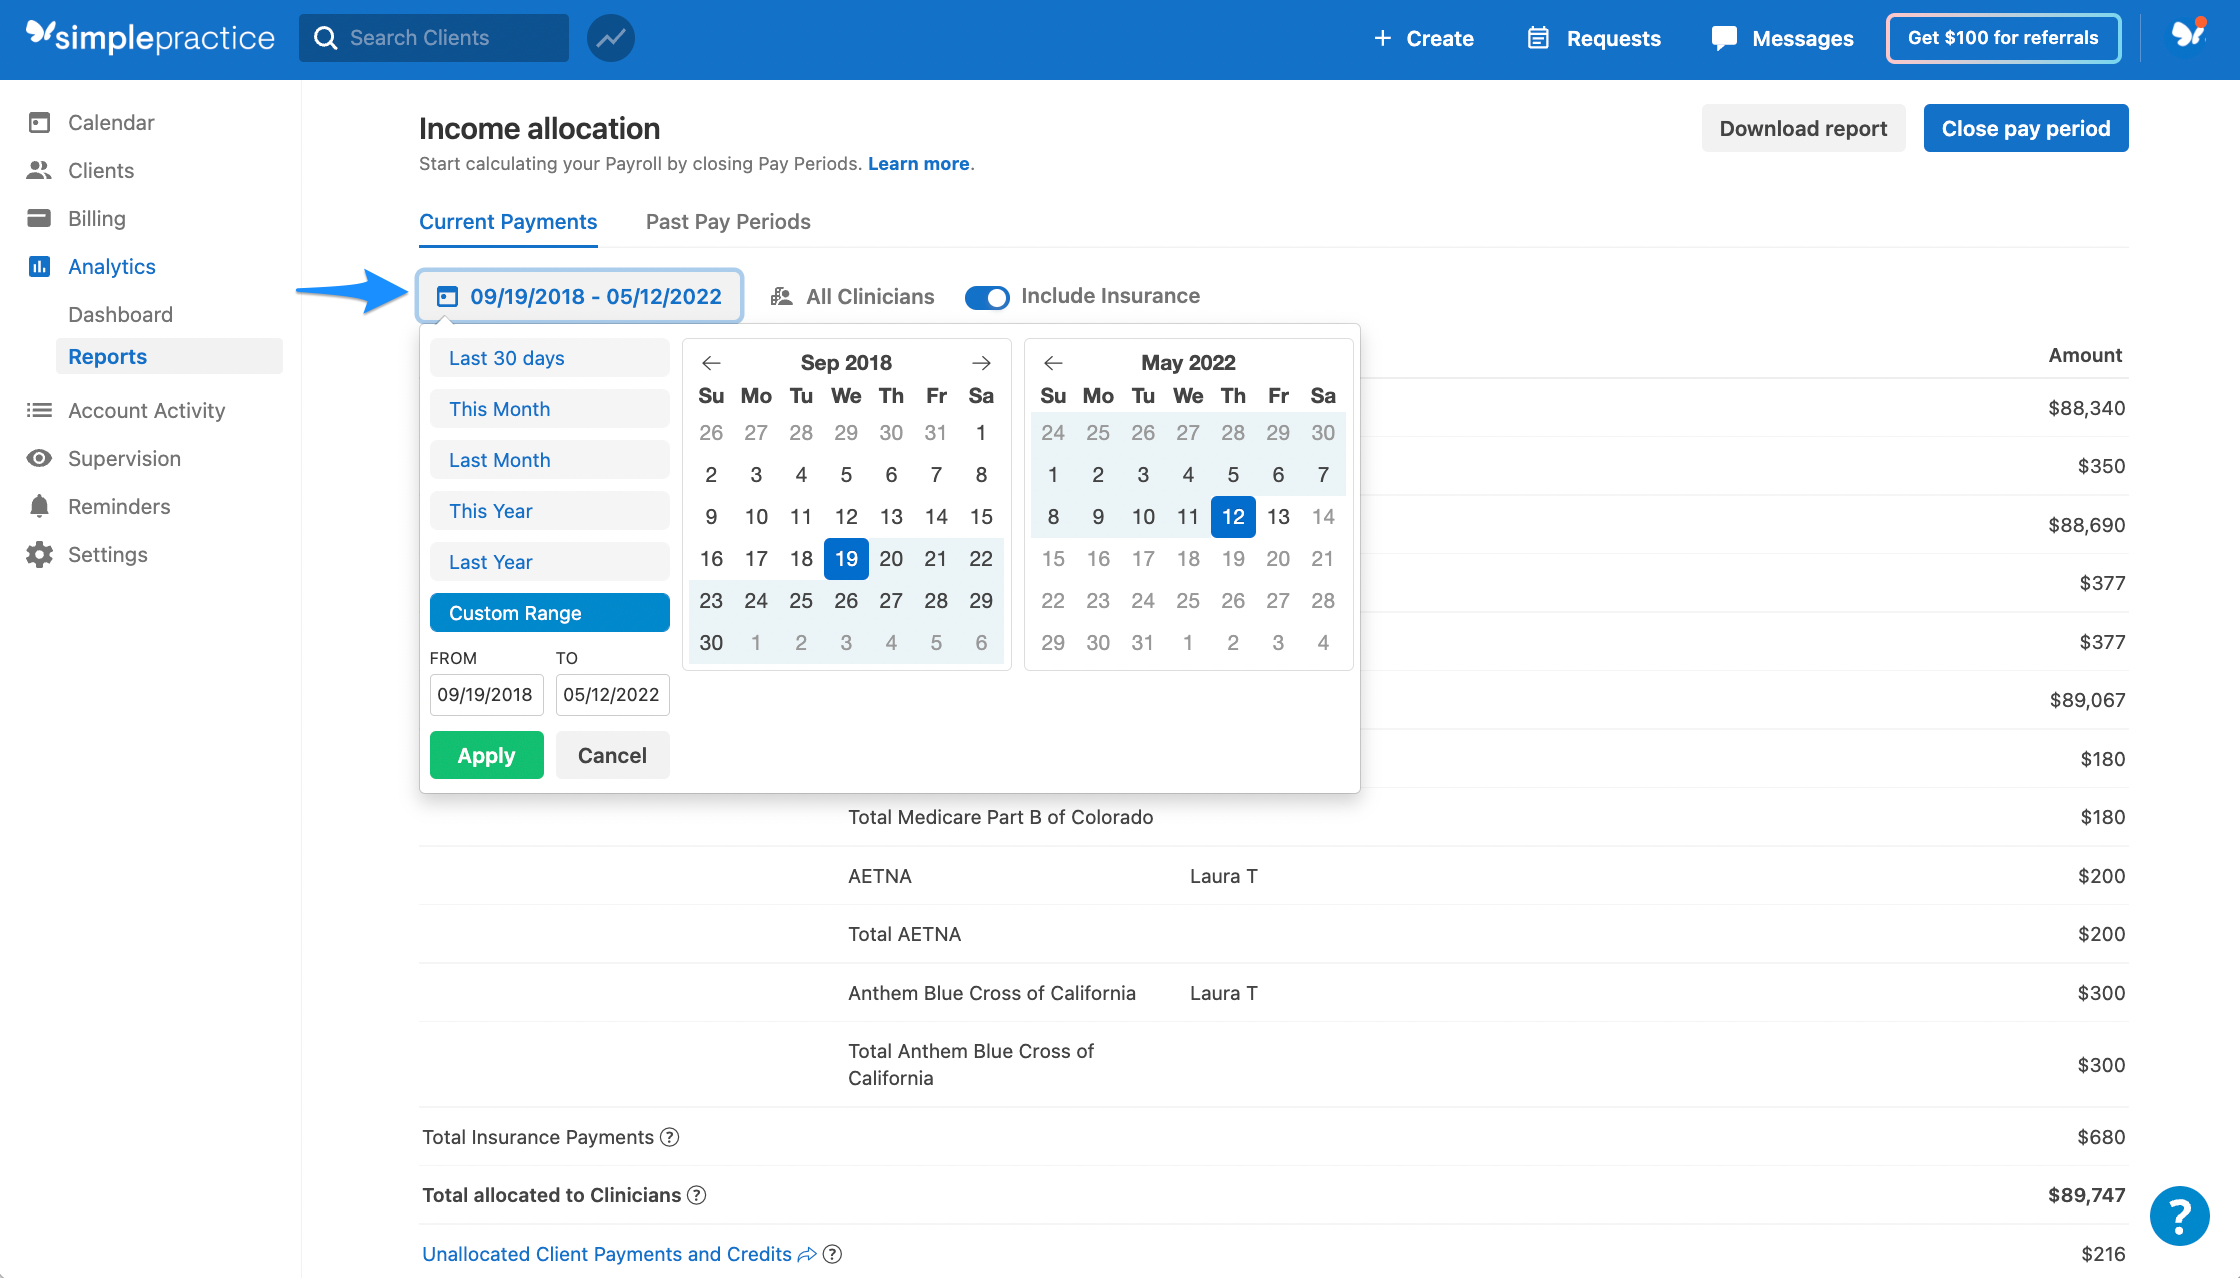Select May 12 in May 2022 calendar
The image size is (2240, 1278).
click(1233, 517)
